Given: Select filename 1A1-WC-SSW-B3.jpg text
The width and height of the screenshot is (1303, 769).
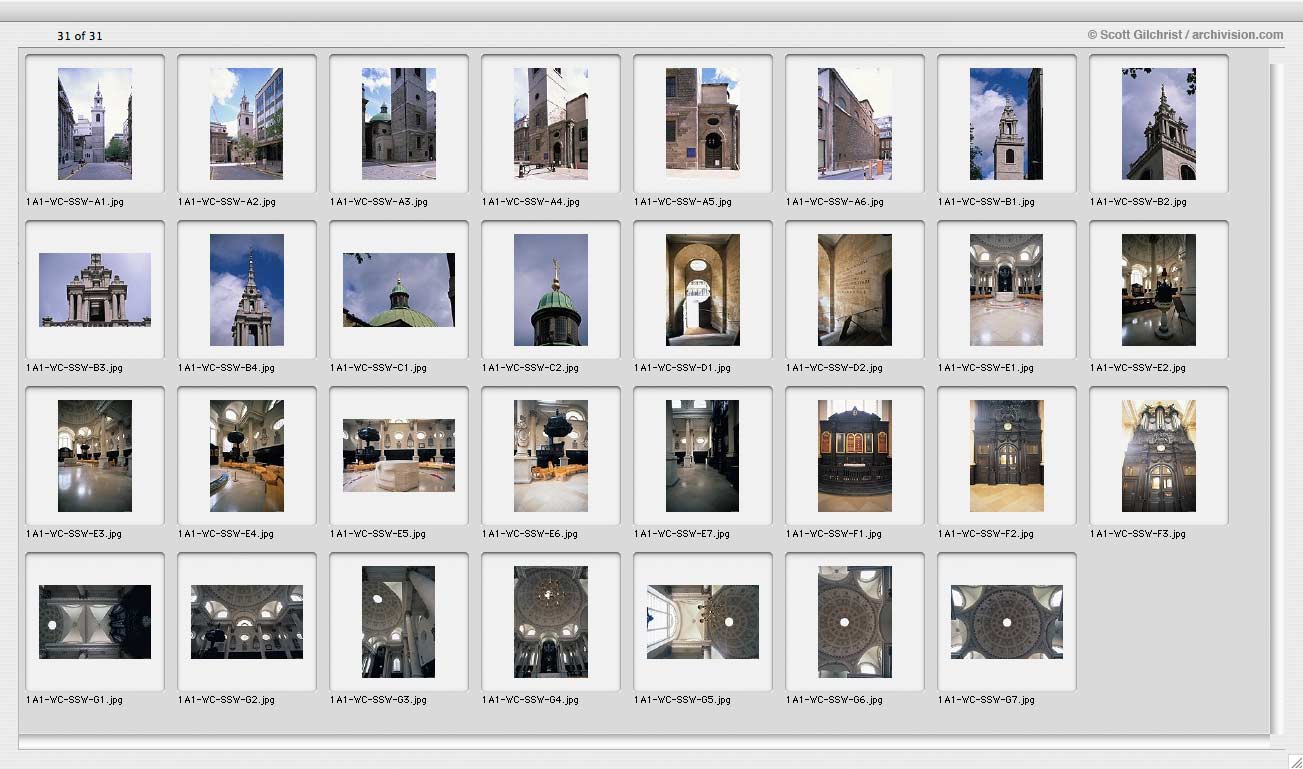Looking at the screenshot, I should click(75, 368).
